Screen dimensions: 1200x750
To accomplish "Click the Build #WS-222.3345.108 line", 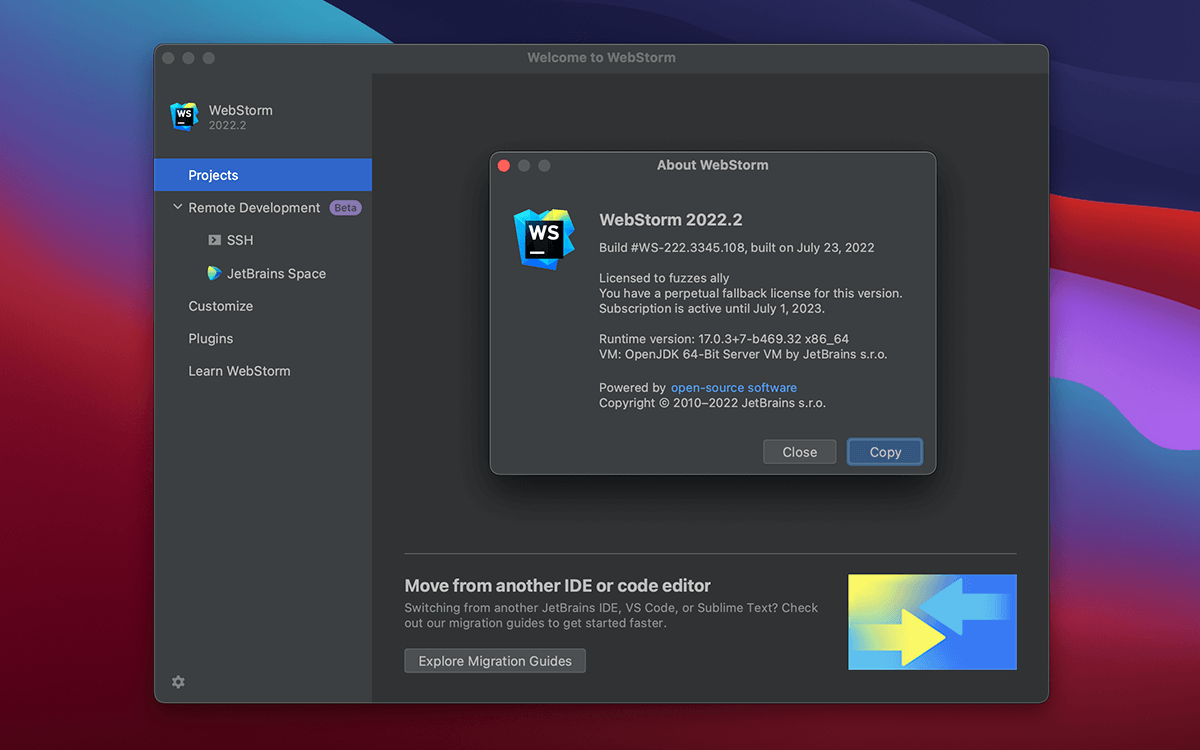I will tap(737, 248).
